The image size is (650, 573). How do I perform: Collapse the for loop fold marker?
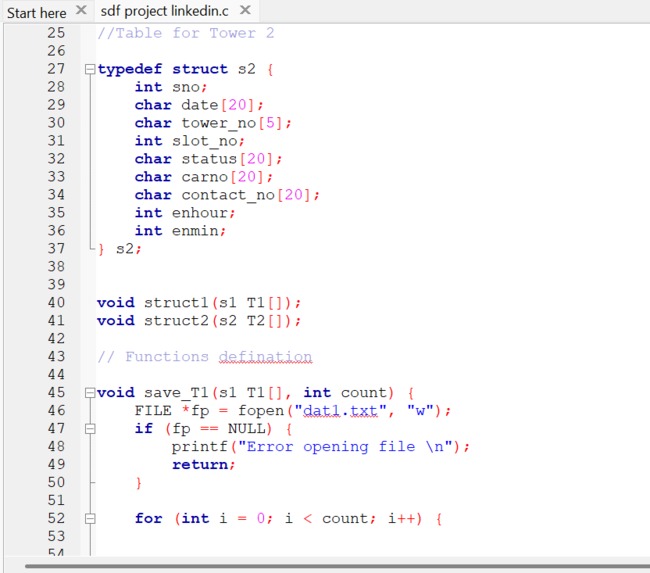pos(90,519)
